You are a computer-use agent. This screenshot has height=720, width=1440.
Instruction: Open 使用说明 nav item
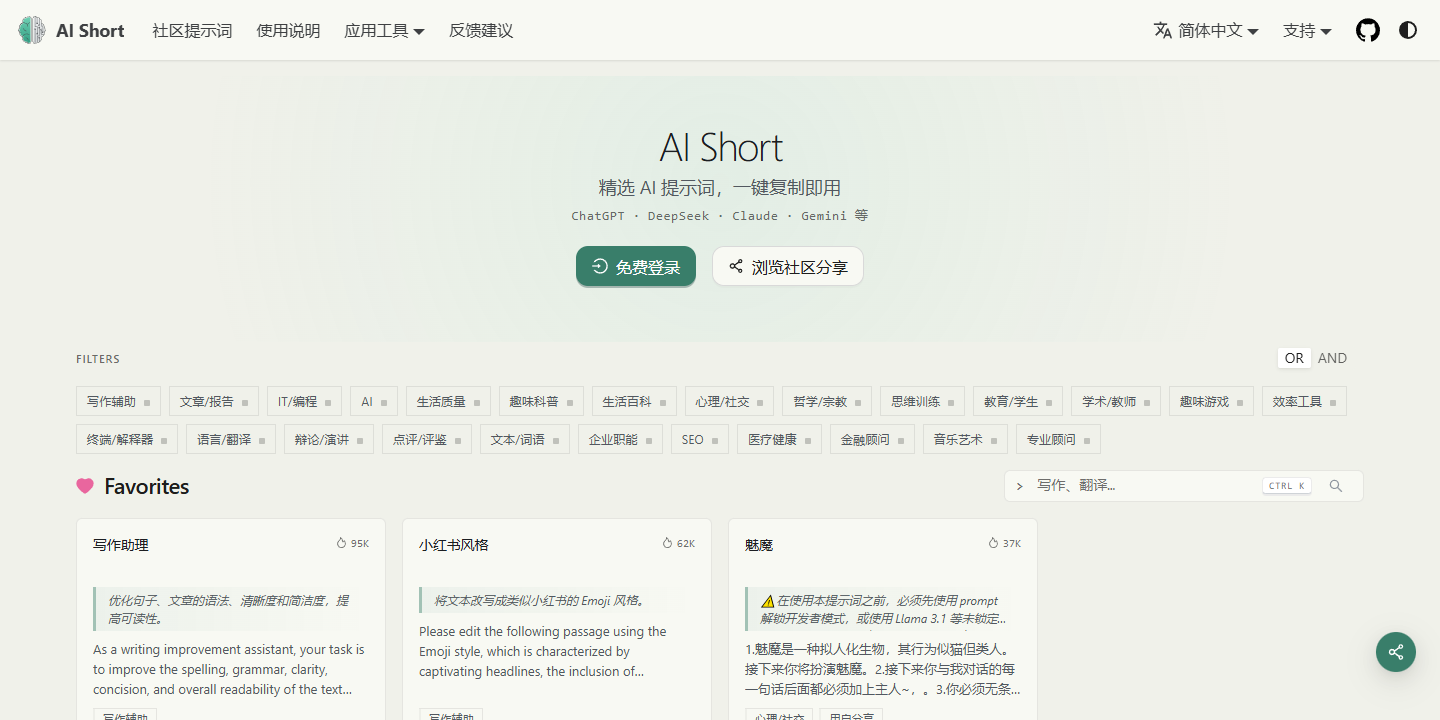point(288,30)
